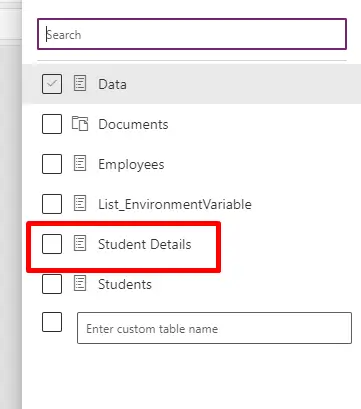Check the Employees checkbox
The width and height of the screenshot is (361, 409).
point(52,164)
